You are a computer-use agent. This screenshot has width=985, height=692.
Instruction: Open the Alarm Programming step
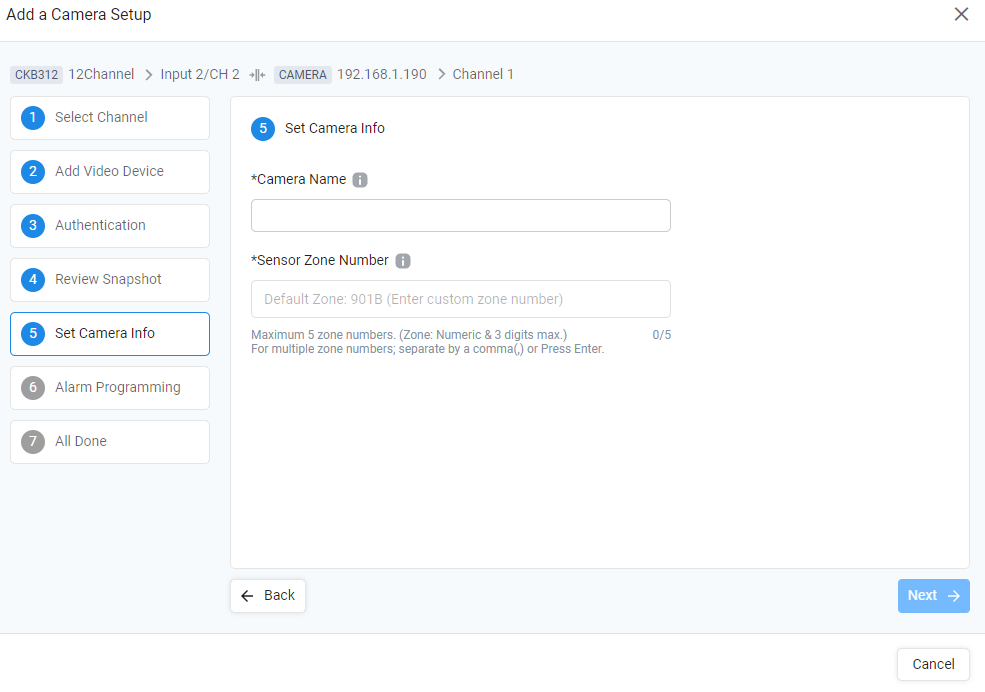click(110, 388)
